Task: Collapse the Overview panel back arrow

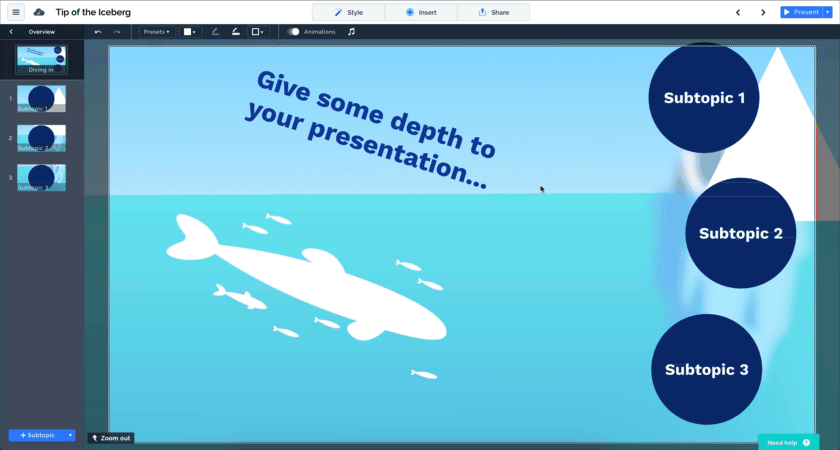Action: tap(10, 32)
